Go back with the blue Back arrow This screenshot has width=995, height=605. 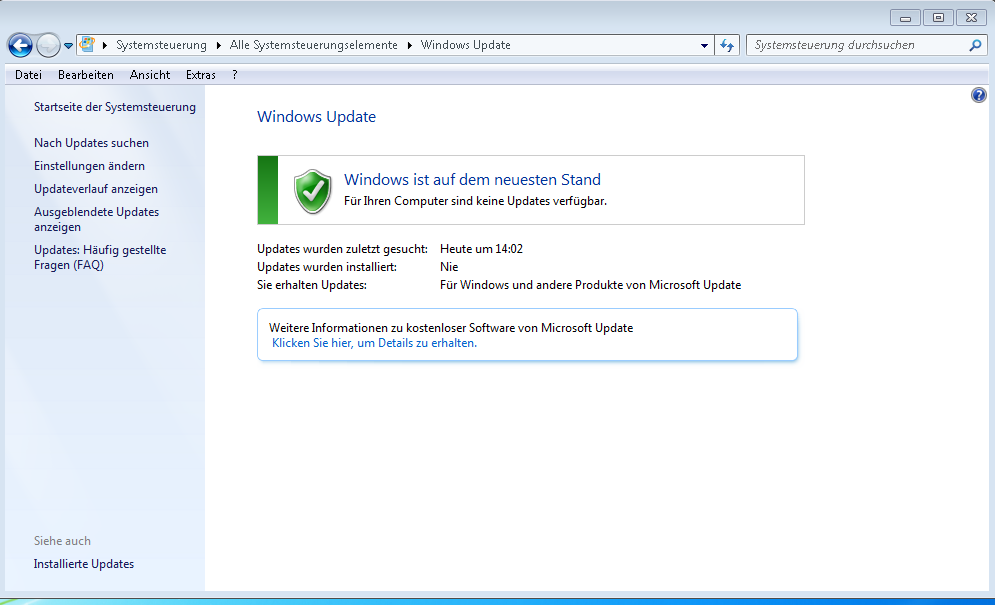pyautogui.click(x=20, y=45)
